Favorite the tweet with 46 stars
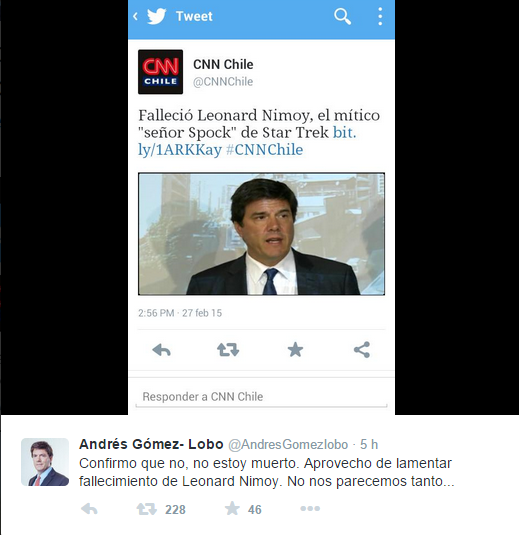Image resolution: width=519 pixels, height=539 pixels. click(232, 508)
